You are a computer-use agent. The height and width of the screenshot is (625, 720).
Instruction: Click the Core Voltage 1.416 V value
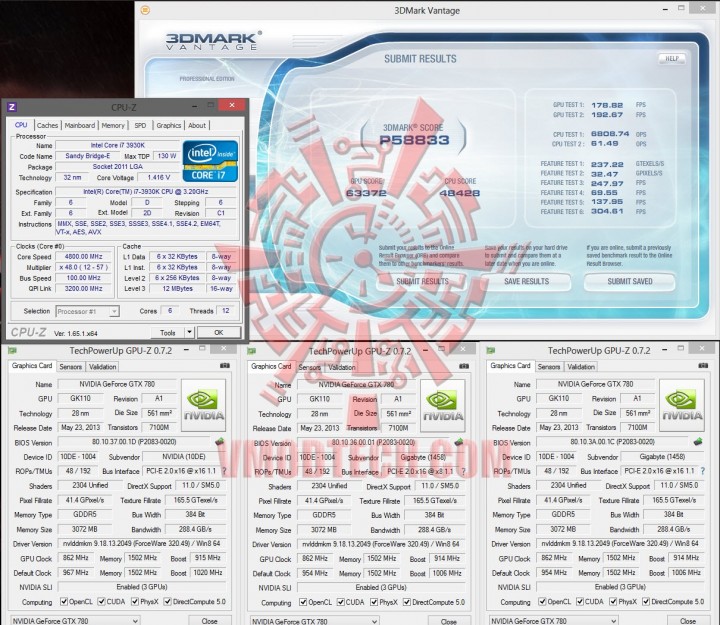pyautogui.click(x=158, y=177)
